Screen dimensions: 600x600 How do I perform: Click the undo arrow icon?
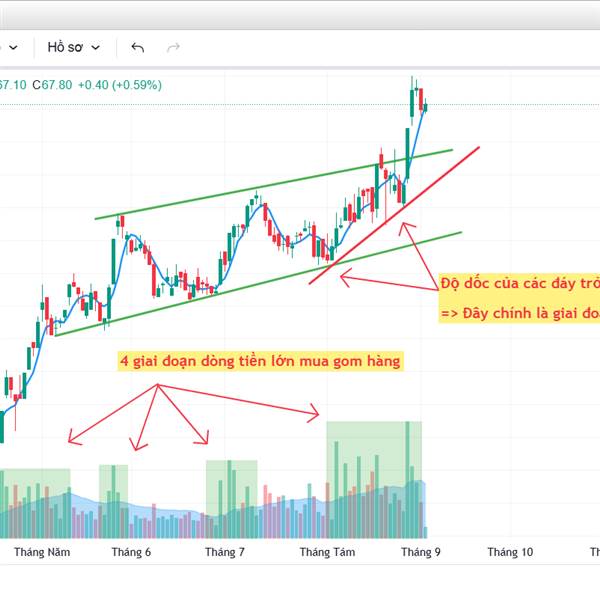138,47
